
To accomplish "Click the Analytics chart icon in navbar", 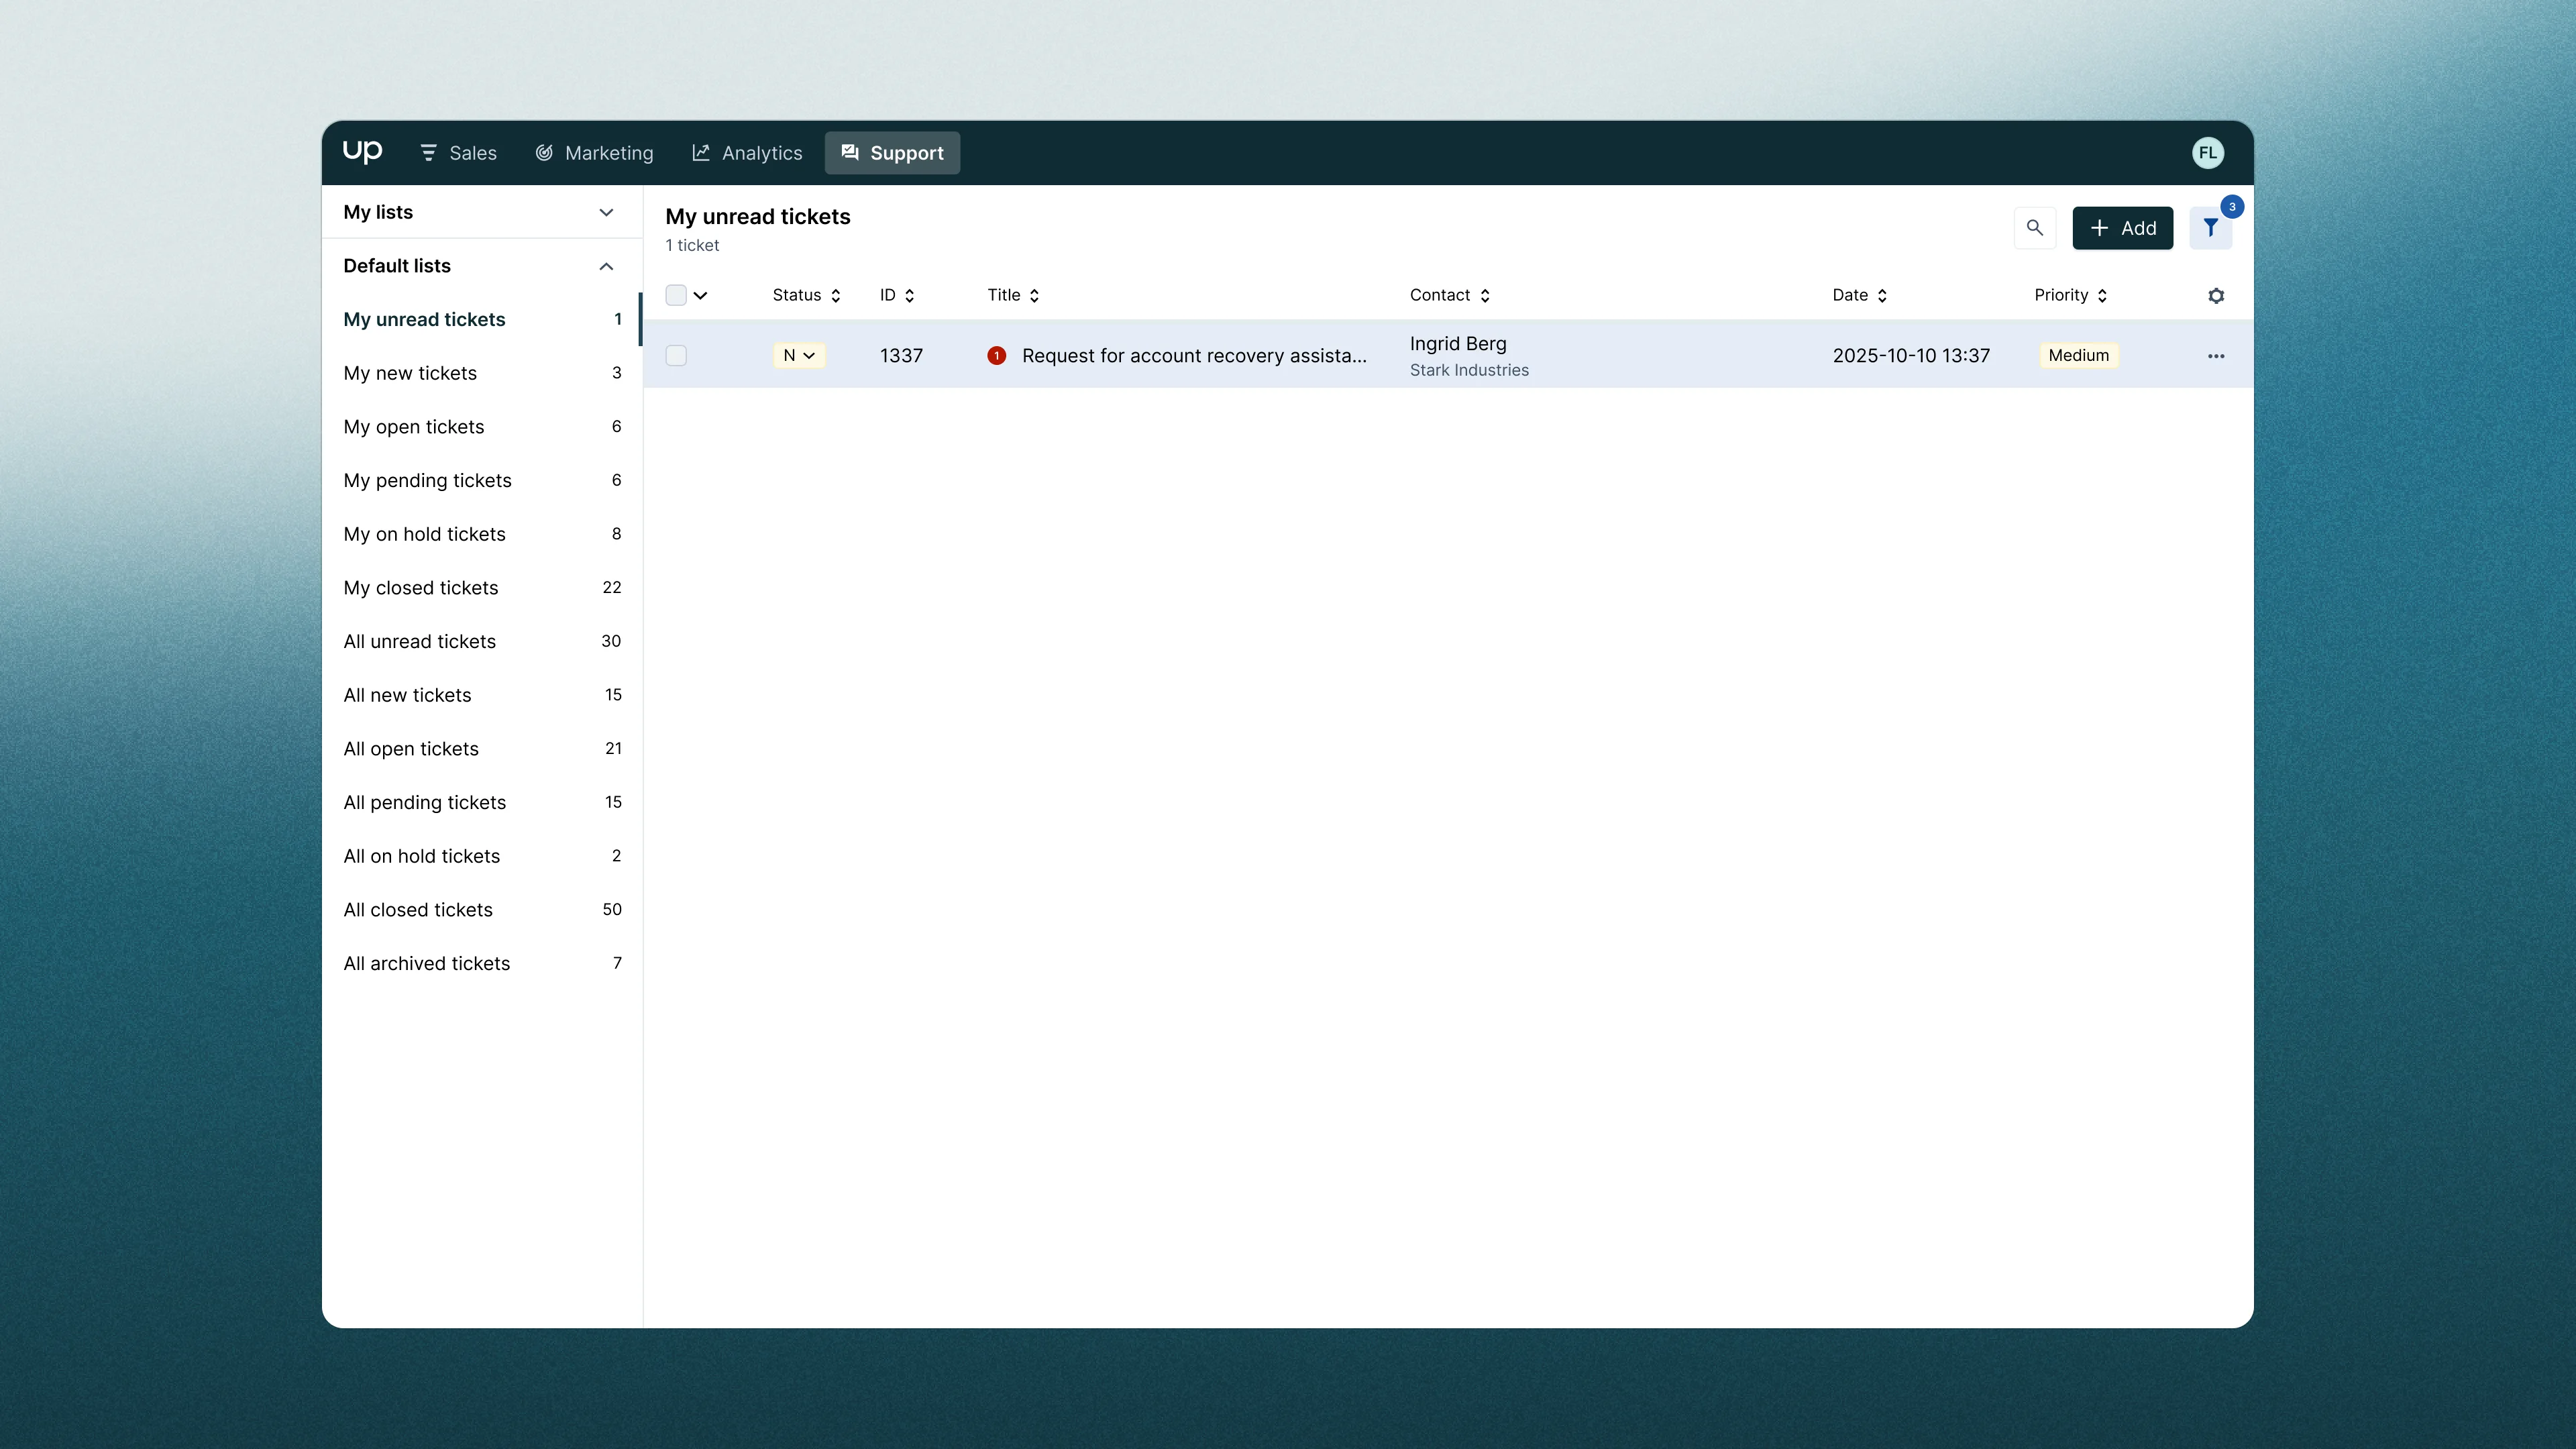I will (701, 153).
